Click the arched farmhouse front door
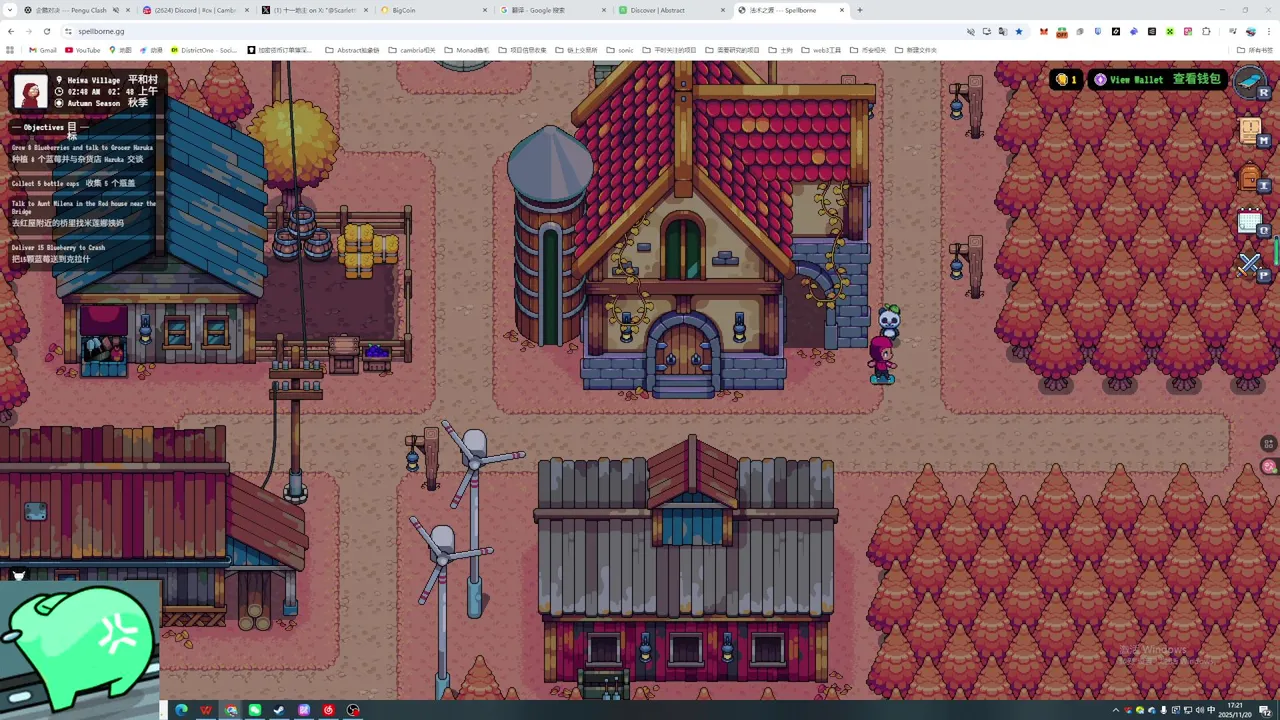The image size is (1280, 720). pyautogui.click(x=684, y=352)
